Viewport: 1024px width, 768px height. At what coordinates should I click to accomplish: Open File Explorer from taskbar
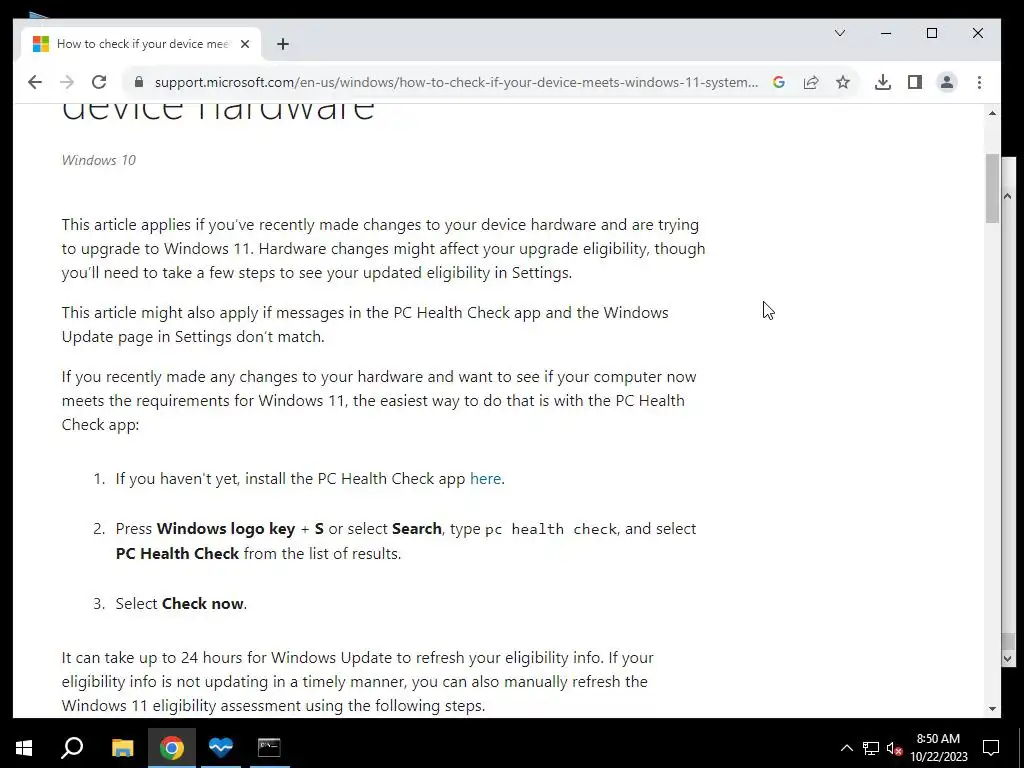pyautogui.click(x=122, y=748)
